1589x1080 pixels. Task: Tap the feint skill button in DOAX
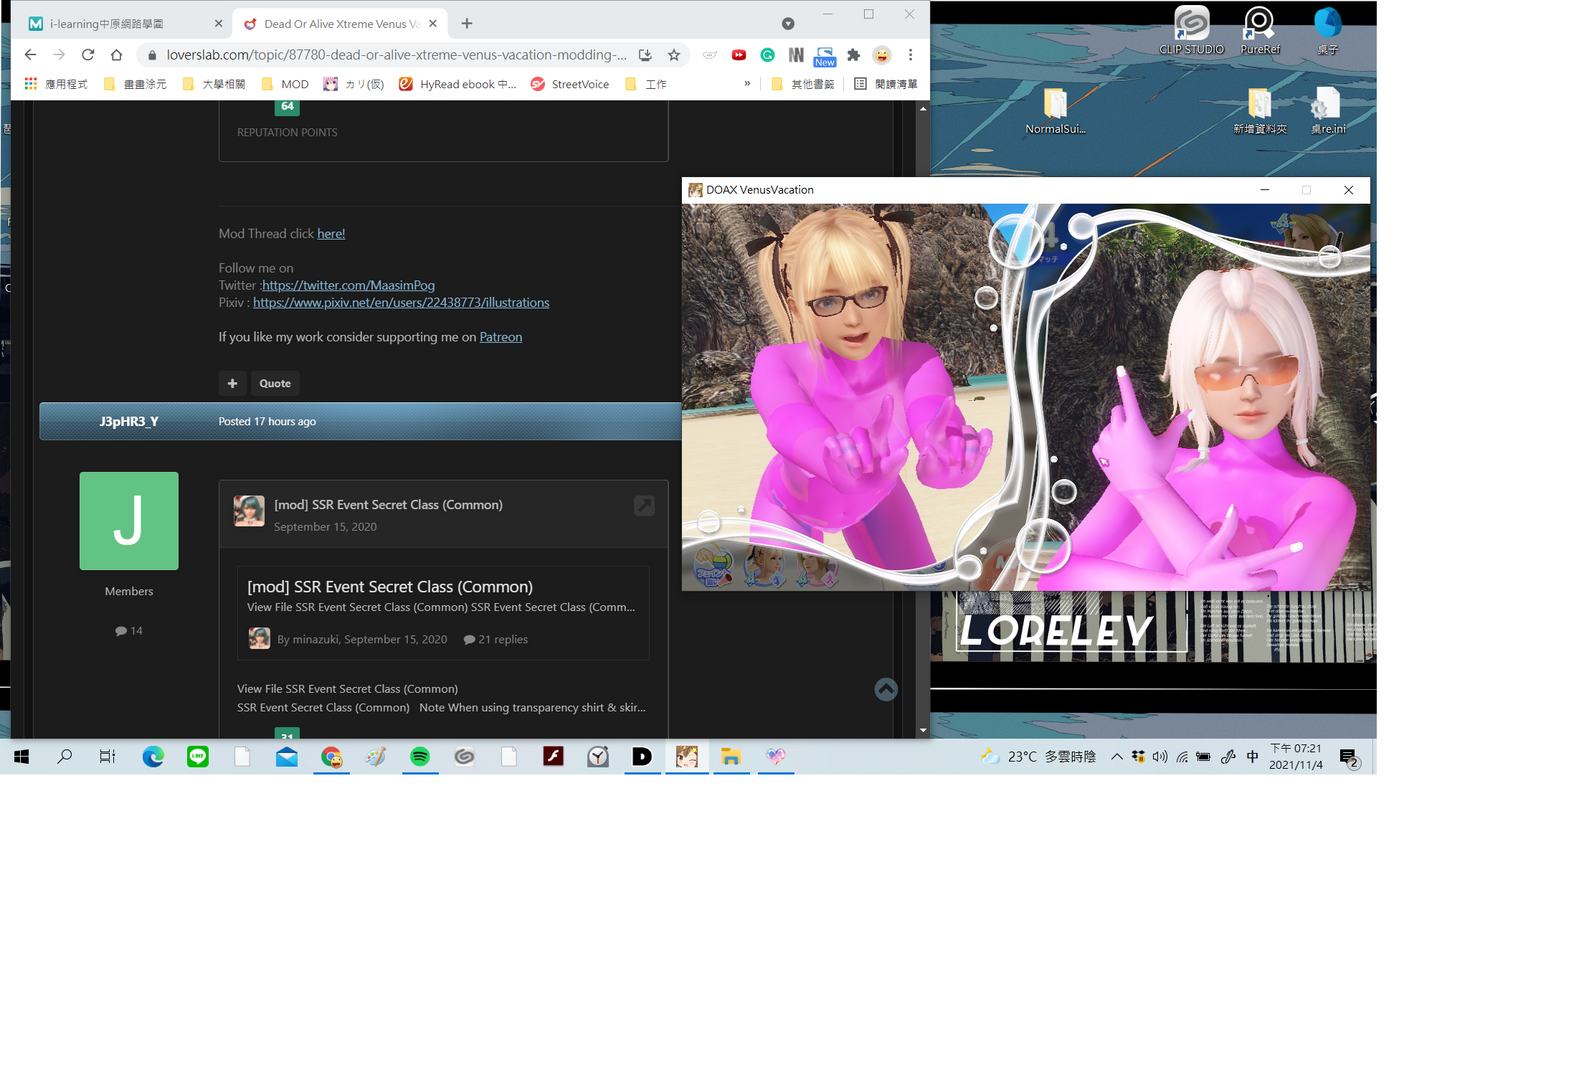click(x=712, y=567)
